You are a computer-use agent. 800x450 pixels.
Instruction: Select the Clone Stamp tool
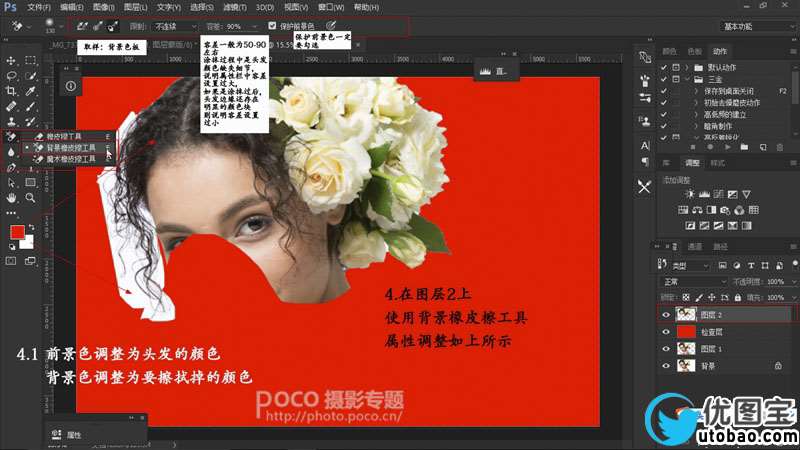11,121
